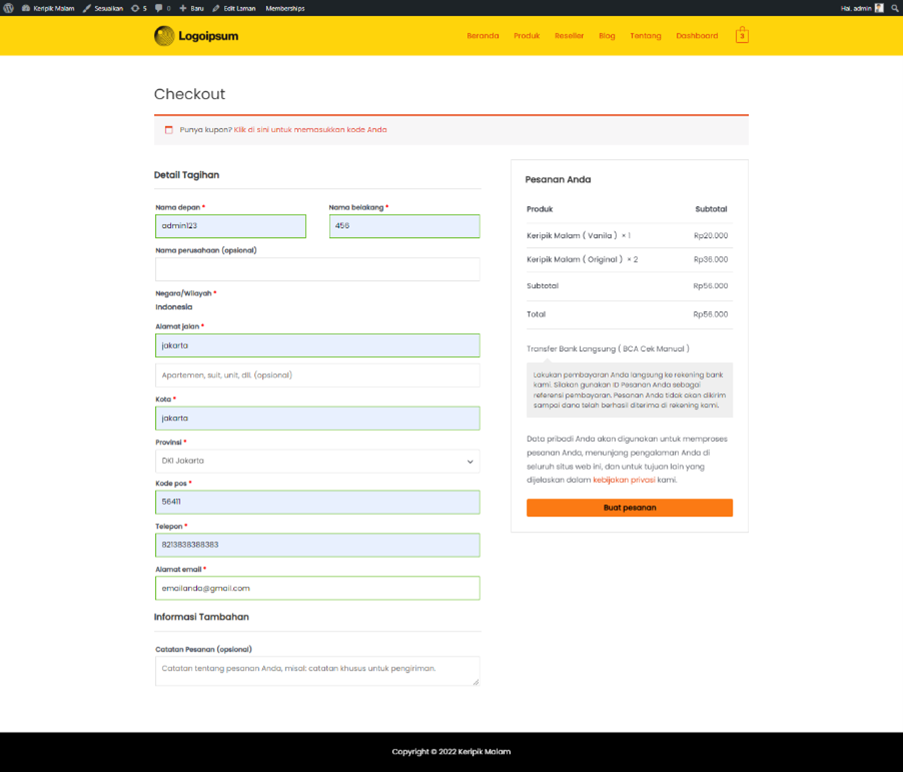Go to the Produk menu item
The height and width of the screenshot is (772, 903).
click(x=526, y=36)
